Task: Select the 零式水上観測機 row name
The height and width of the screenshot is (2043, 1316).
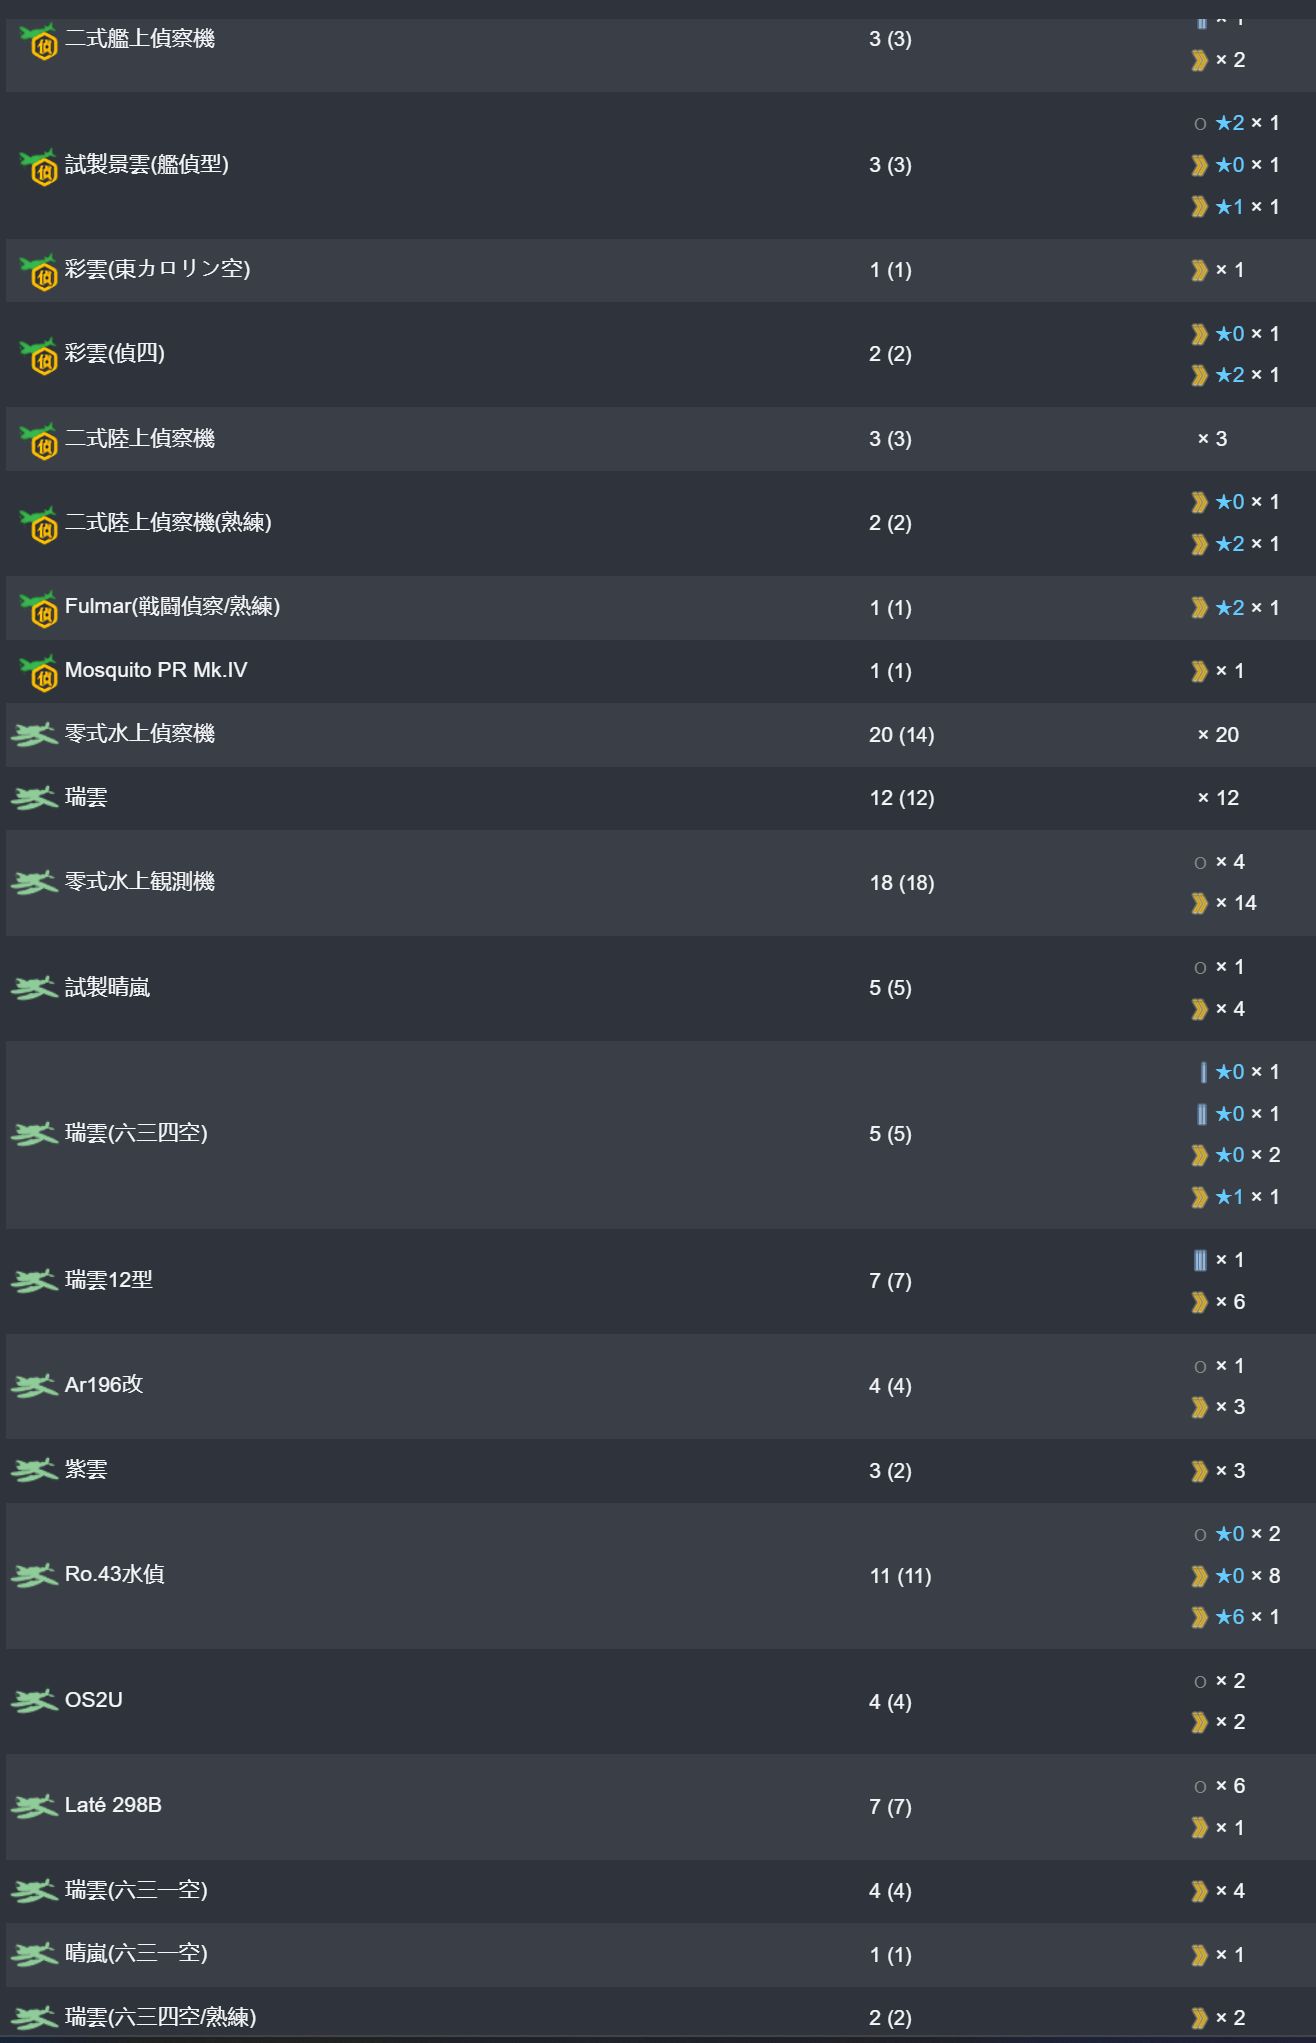Action: tap(140, 881)
